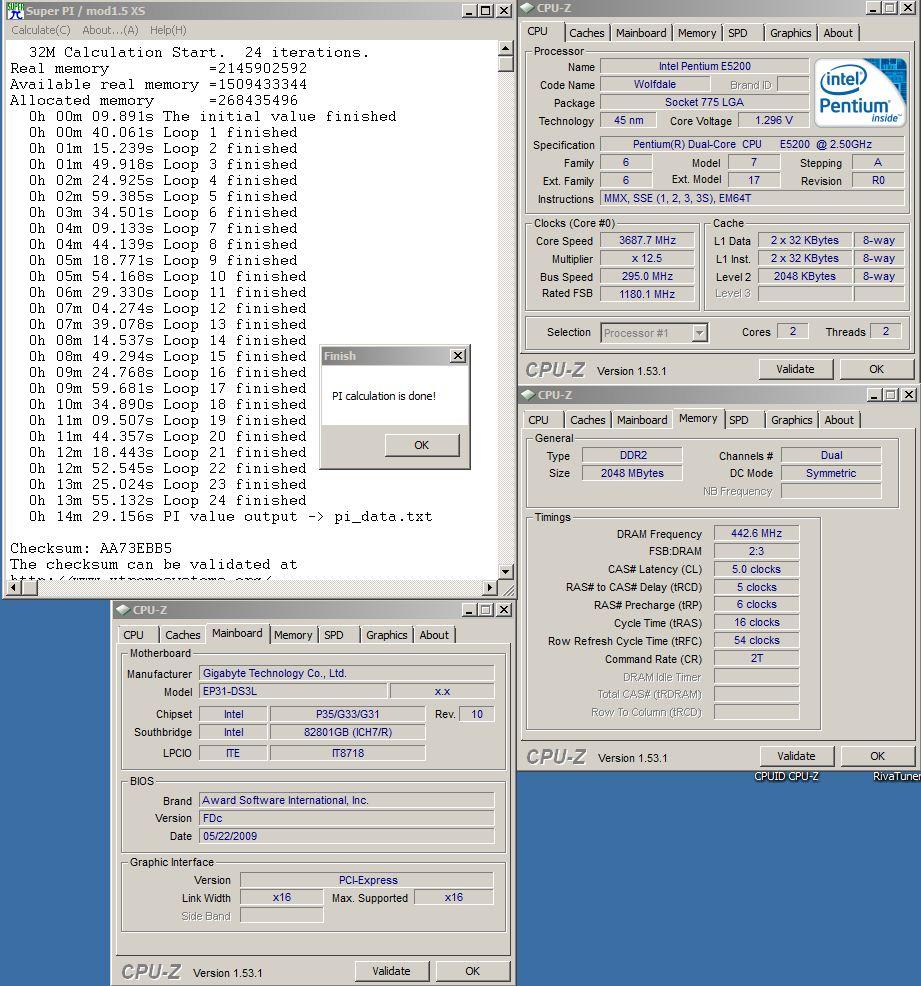
Task: Open the About...(A) menu in Super PI
Action: 110,30
